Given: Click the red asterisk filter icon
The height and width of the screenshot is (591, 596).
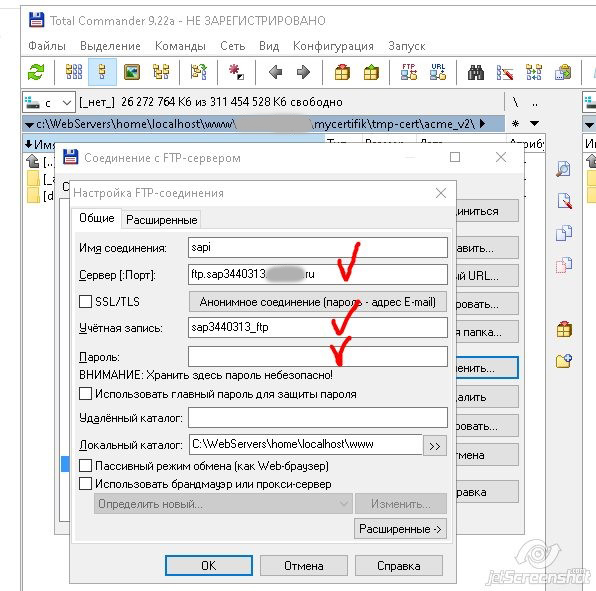Looking at the screenshot, I should 236,71.
